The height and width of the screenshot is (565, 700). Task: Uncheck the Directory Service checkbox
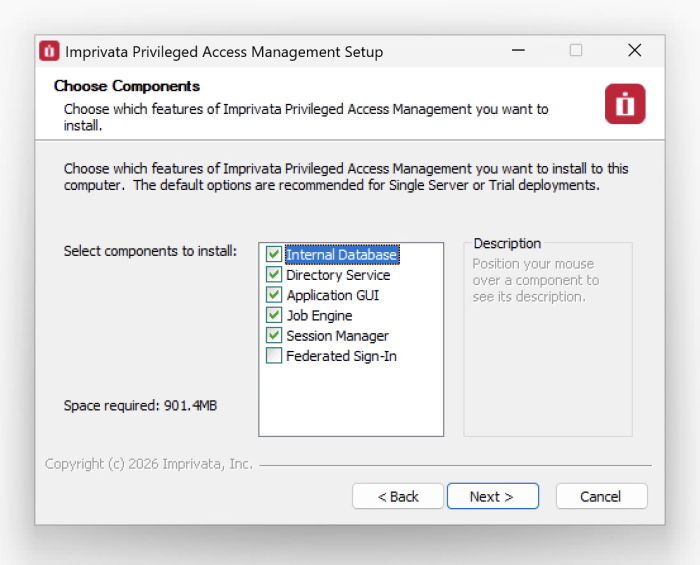(274, 275)
